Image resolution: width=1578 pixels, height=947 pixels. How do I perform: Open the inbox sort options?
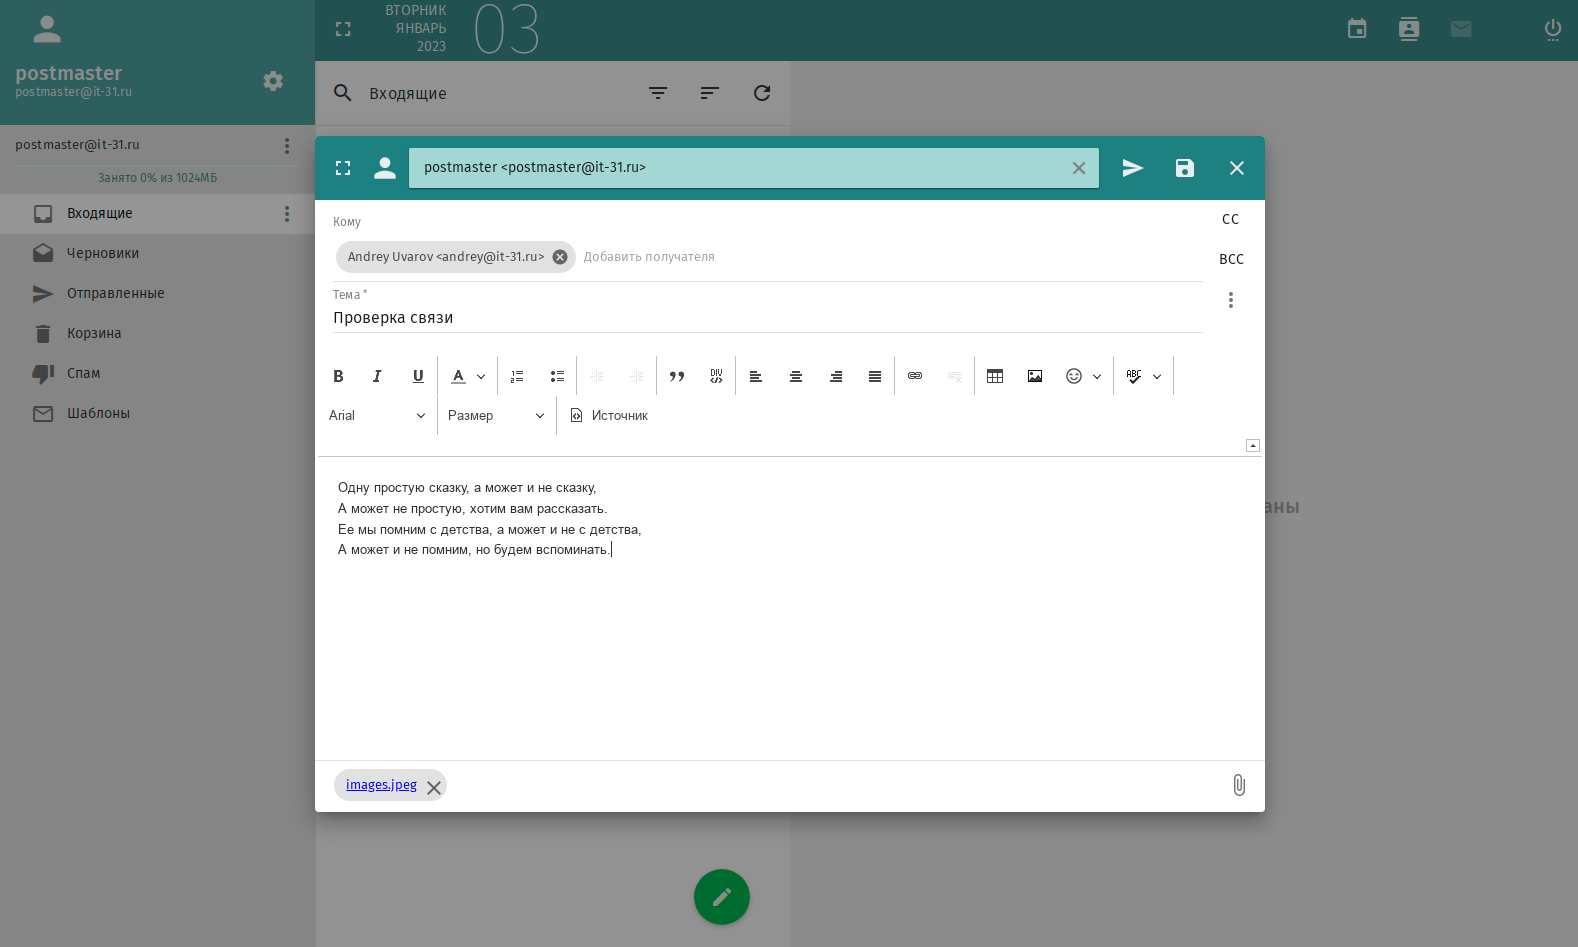tap(710, 93)
